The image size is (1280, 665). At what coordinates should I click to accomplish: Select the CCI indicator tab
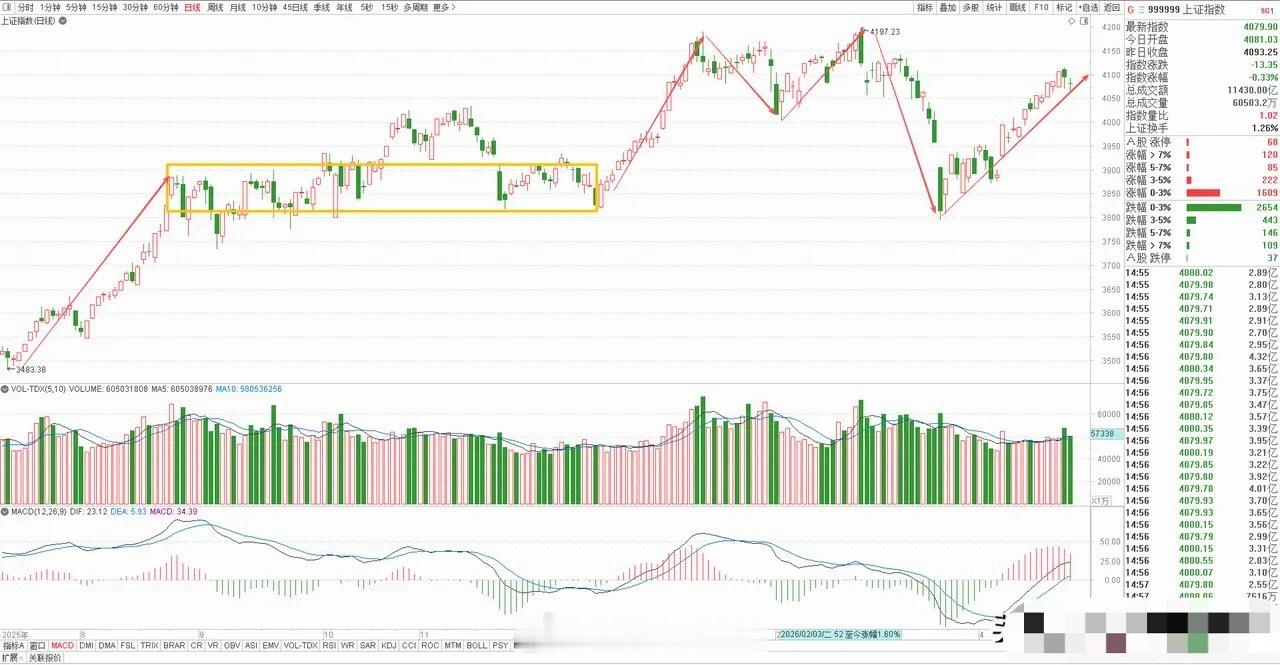tap(409, 646)
